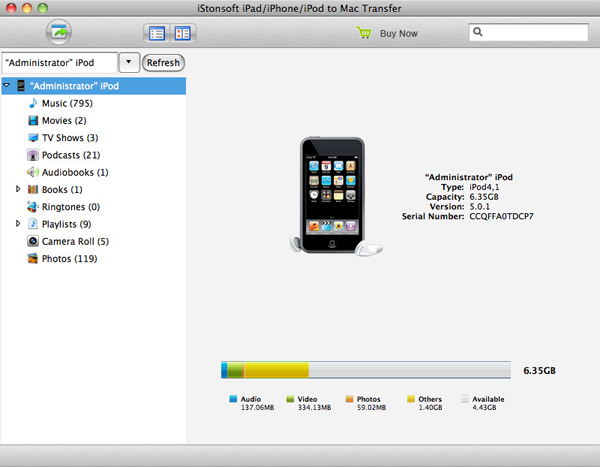Select the Camera Roll icon
This screenshot has height=467, width=600.
tap(33, 241)
